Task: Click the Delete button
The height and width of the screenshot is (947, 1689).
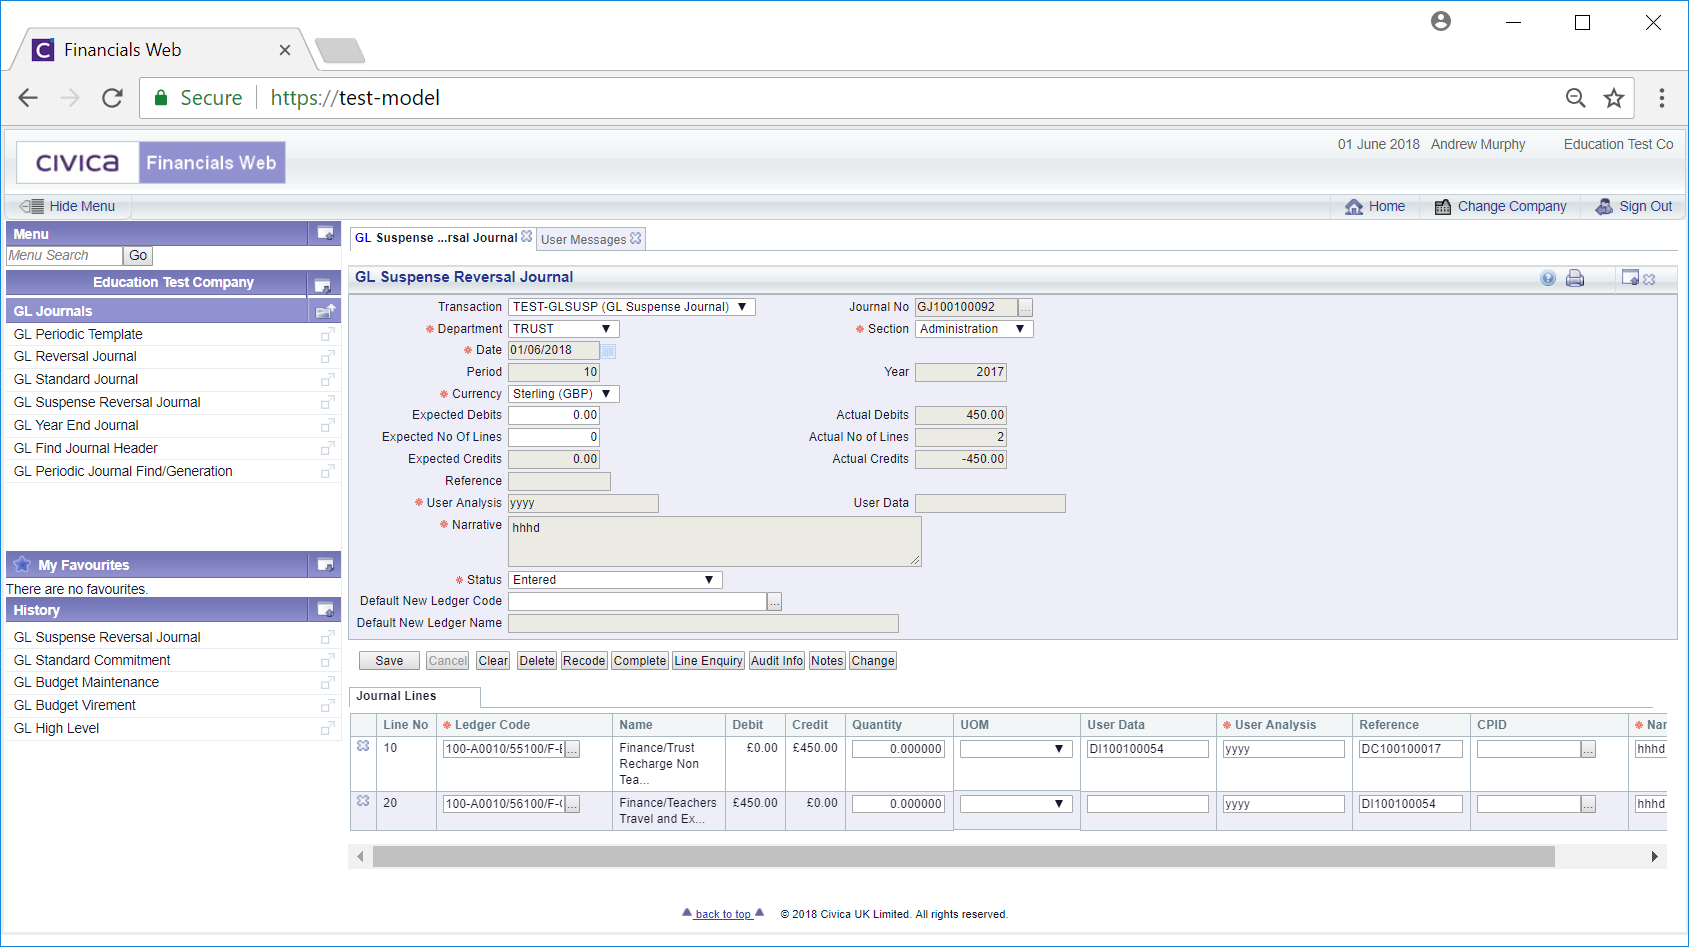Action: point(537,661)
